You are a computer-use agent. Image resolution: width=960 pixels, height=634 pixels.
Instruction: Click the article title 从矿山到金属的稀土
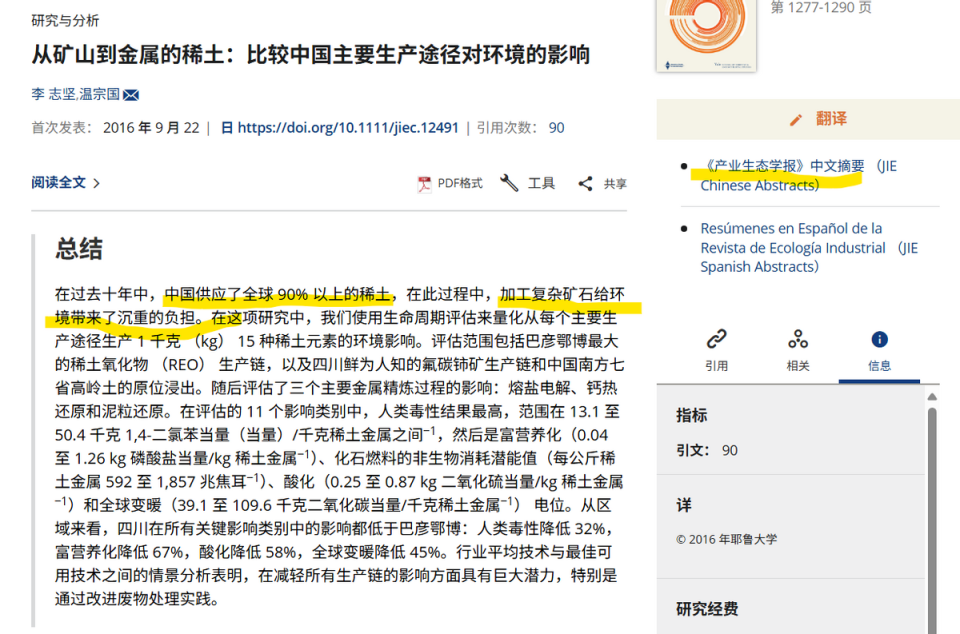310,55
